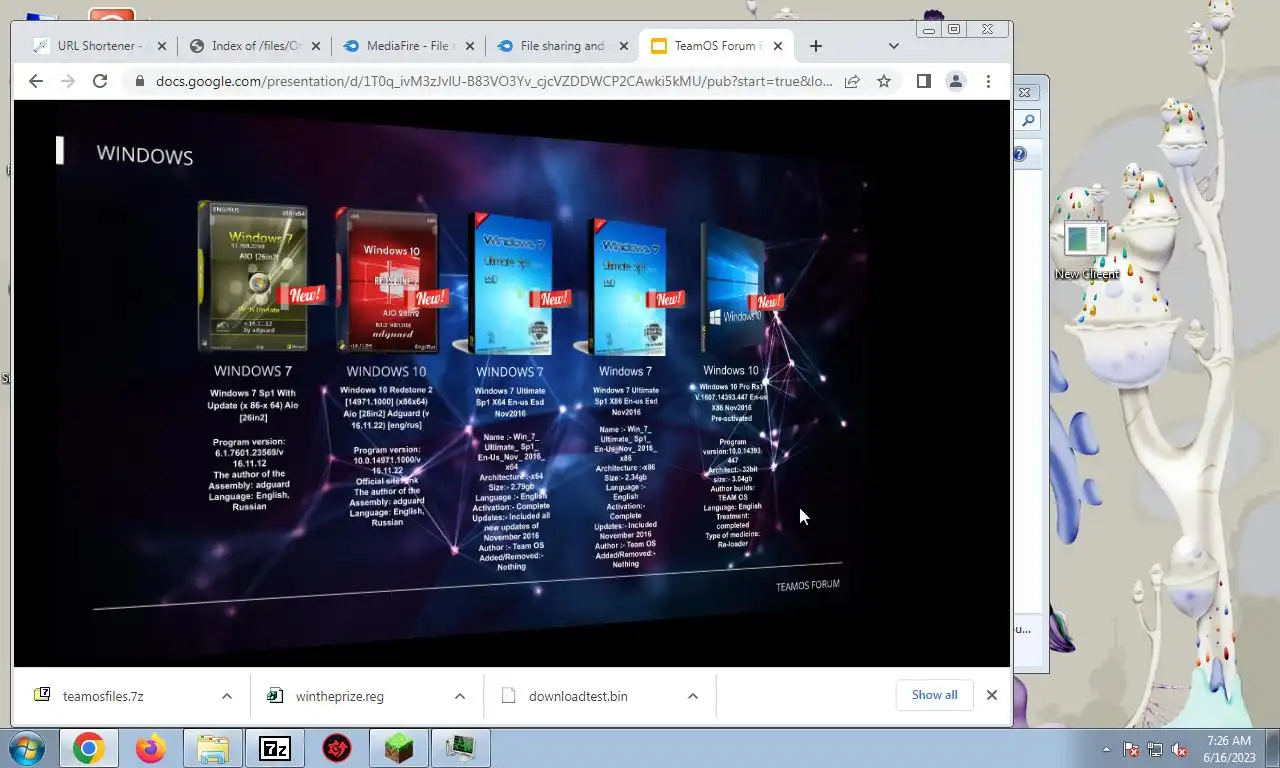Open the New Client desktop shortcut
Screen dimensions: 1280x768
coord(1086,250)
